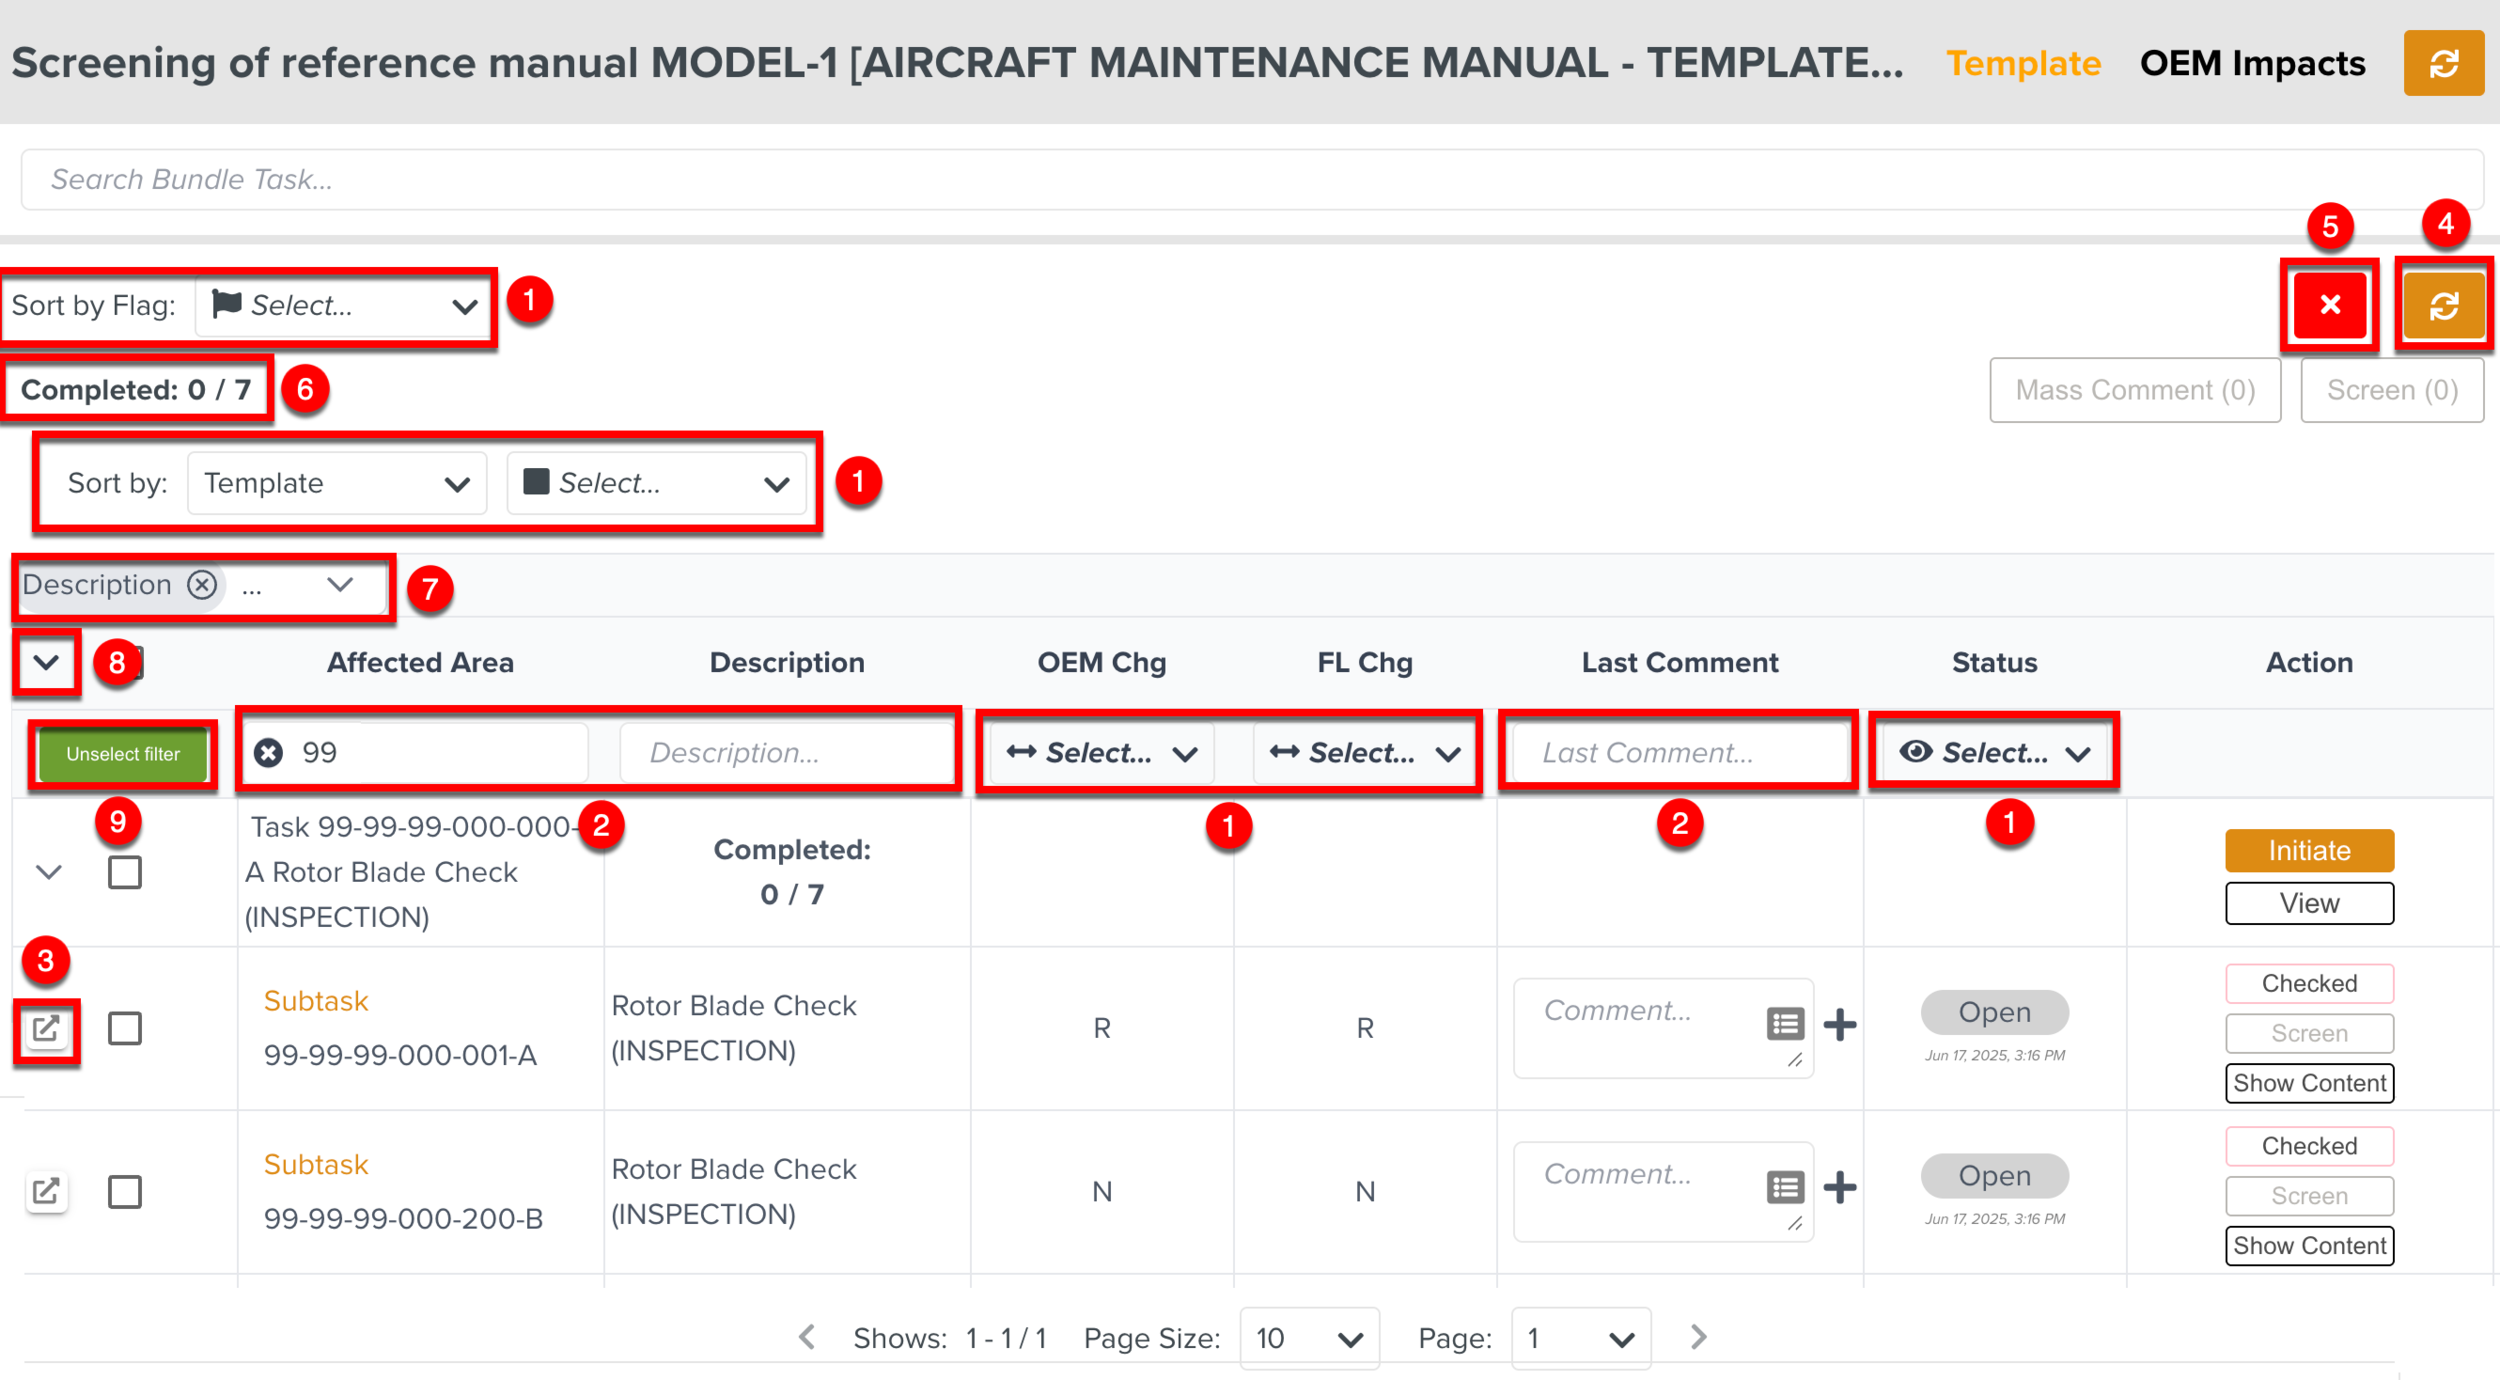2500x1380 pixels.
Task: Open the Status filter Select dropdown
Action: (x=1993, y=753)
